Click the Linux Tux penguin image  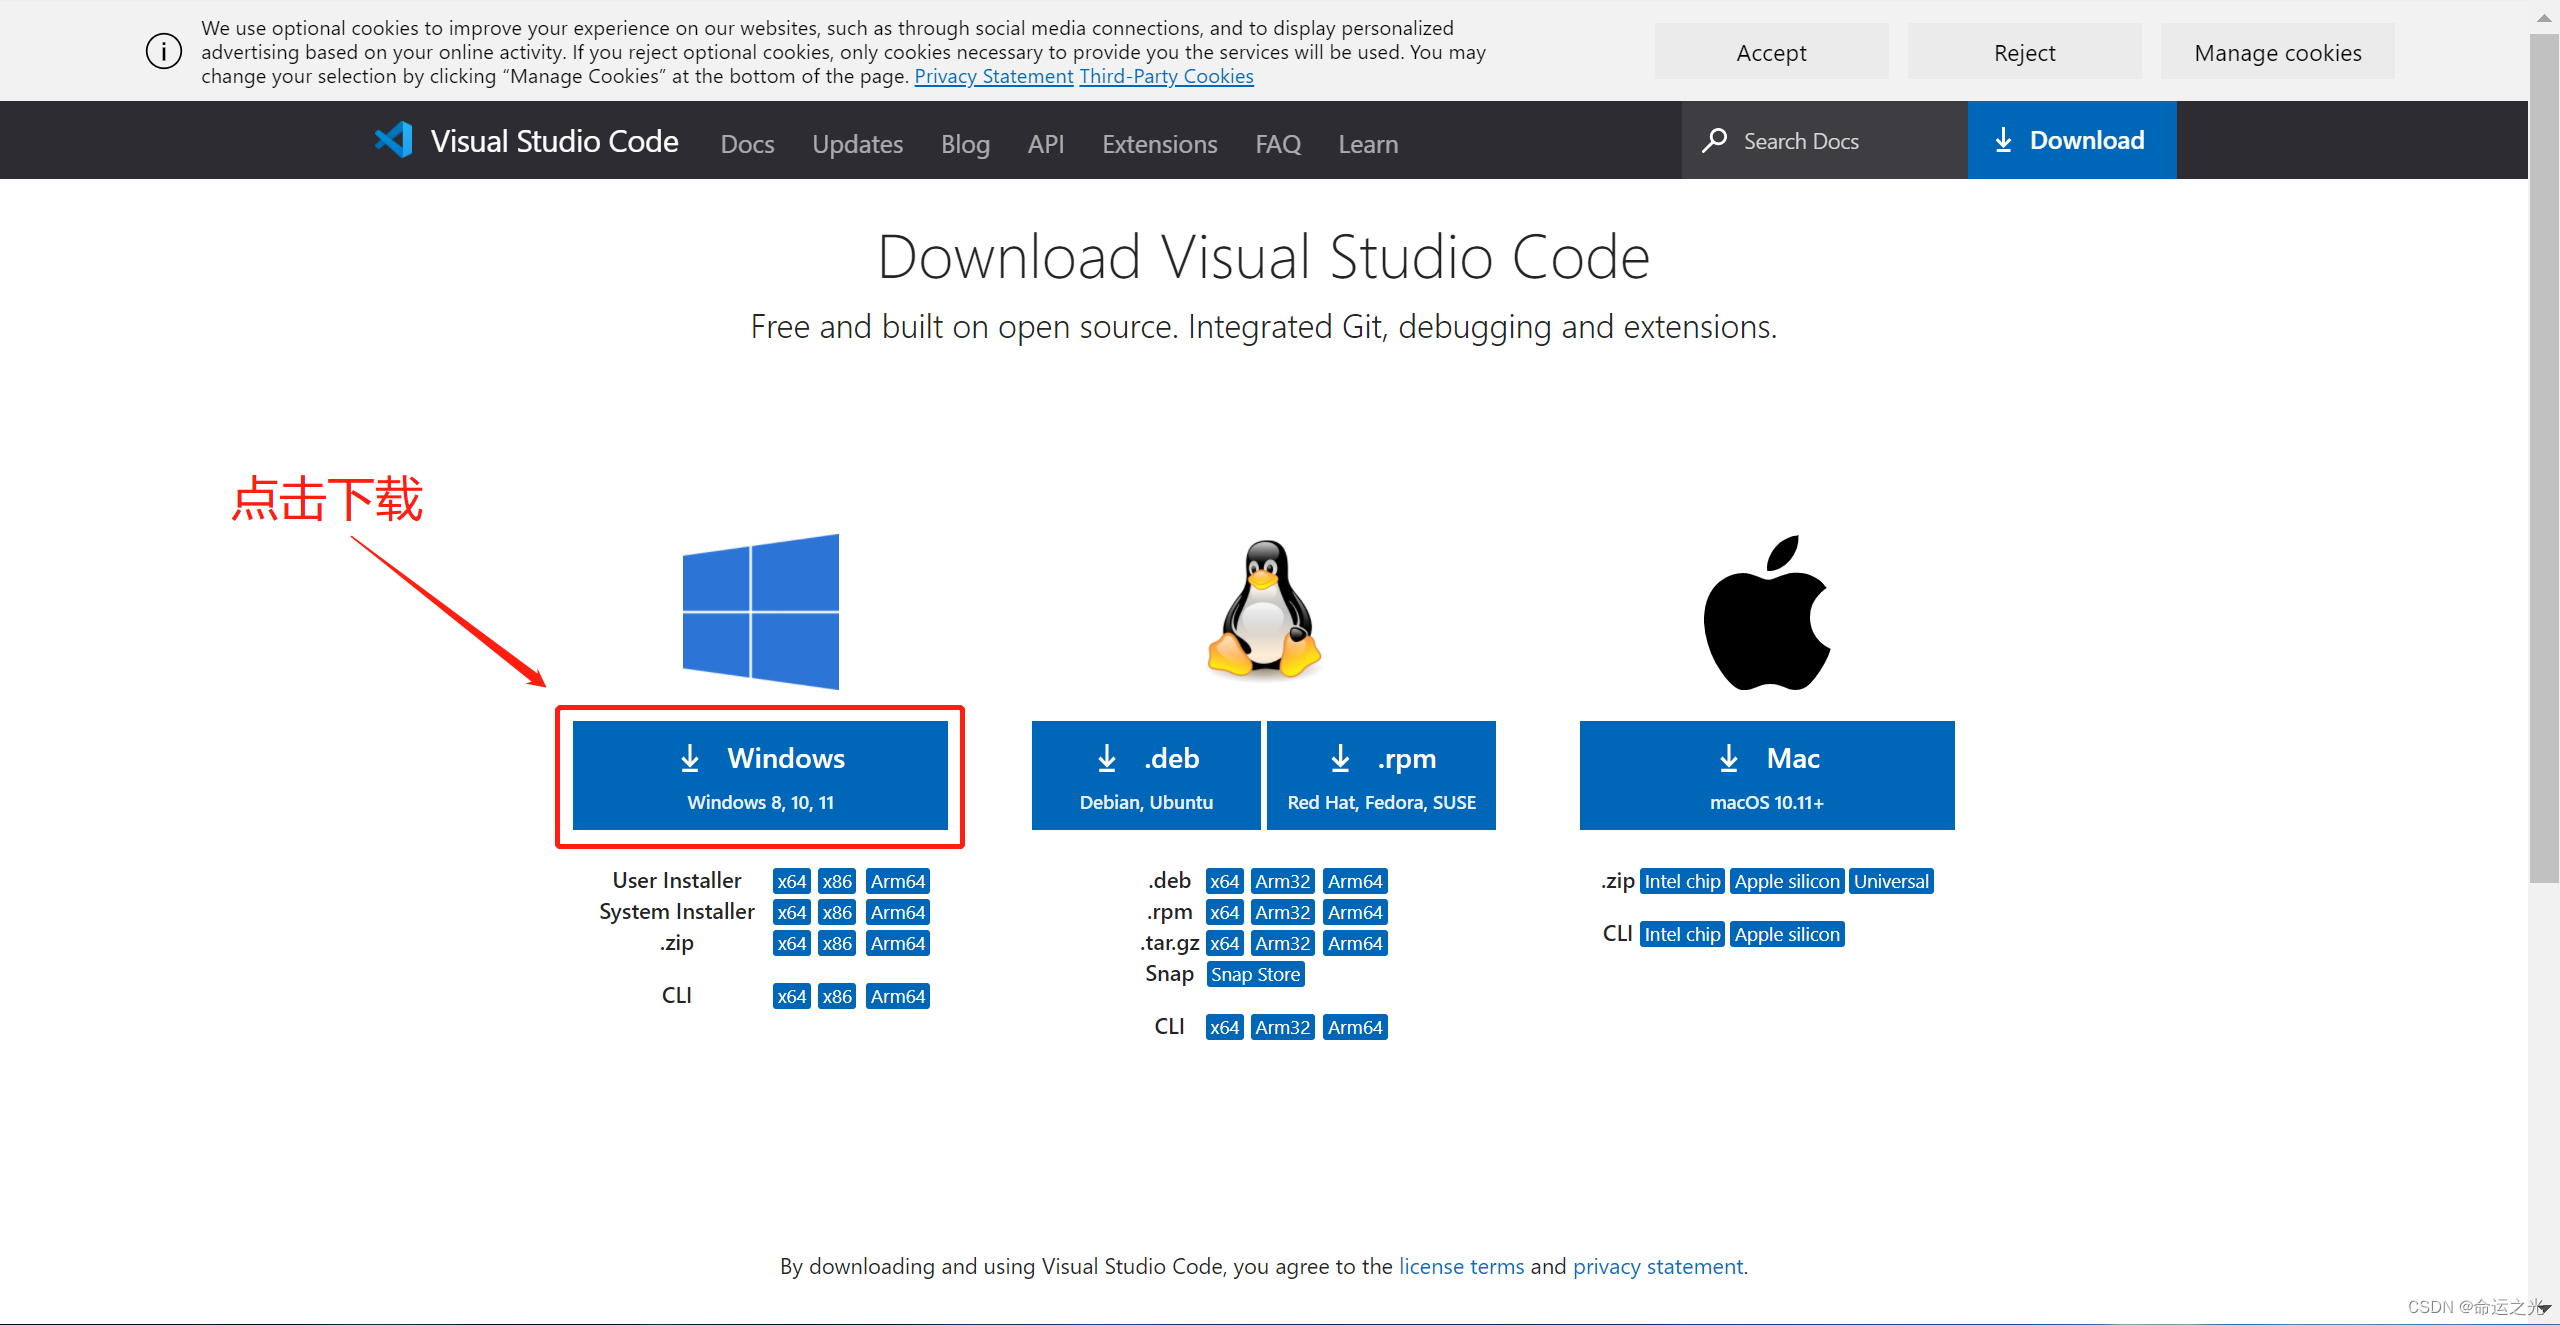pyautogui.click(x=1264, y=609)
